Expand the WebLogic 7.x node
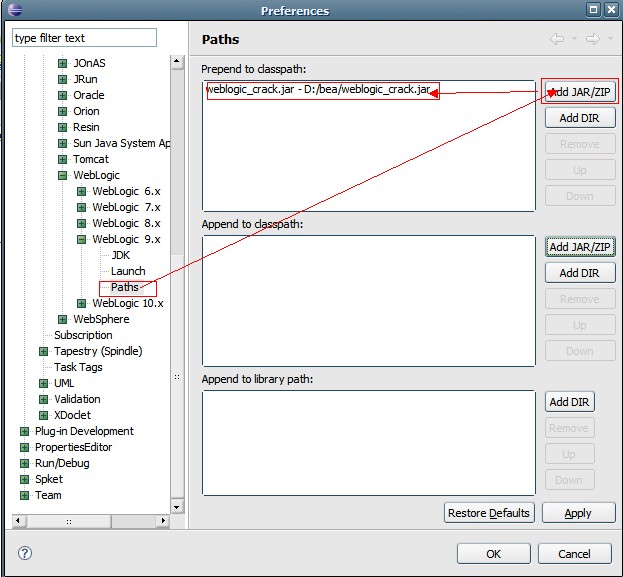 [81, 207]
